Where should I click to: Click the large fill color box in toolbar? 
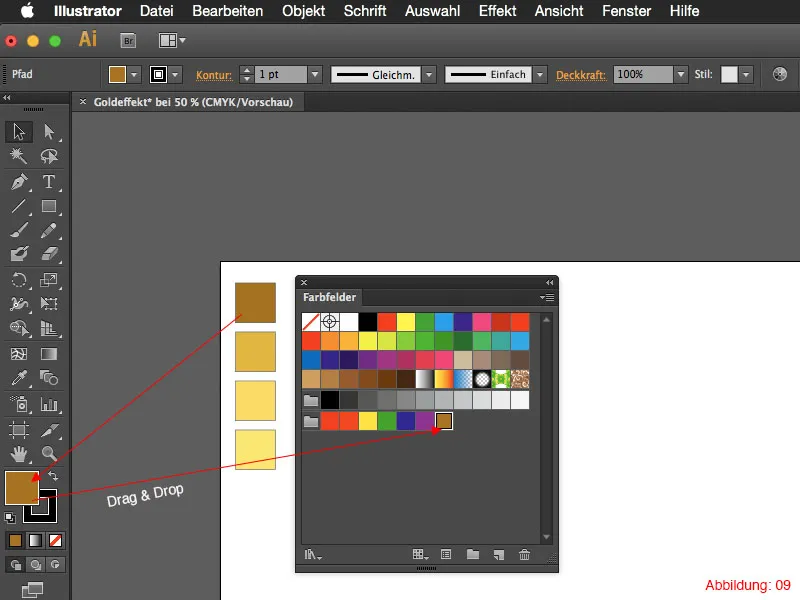point(22,488)
